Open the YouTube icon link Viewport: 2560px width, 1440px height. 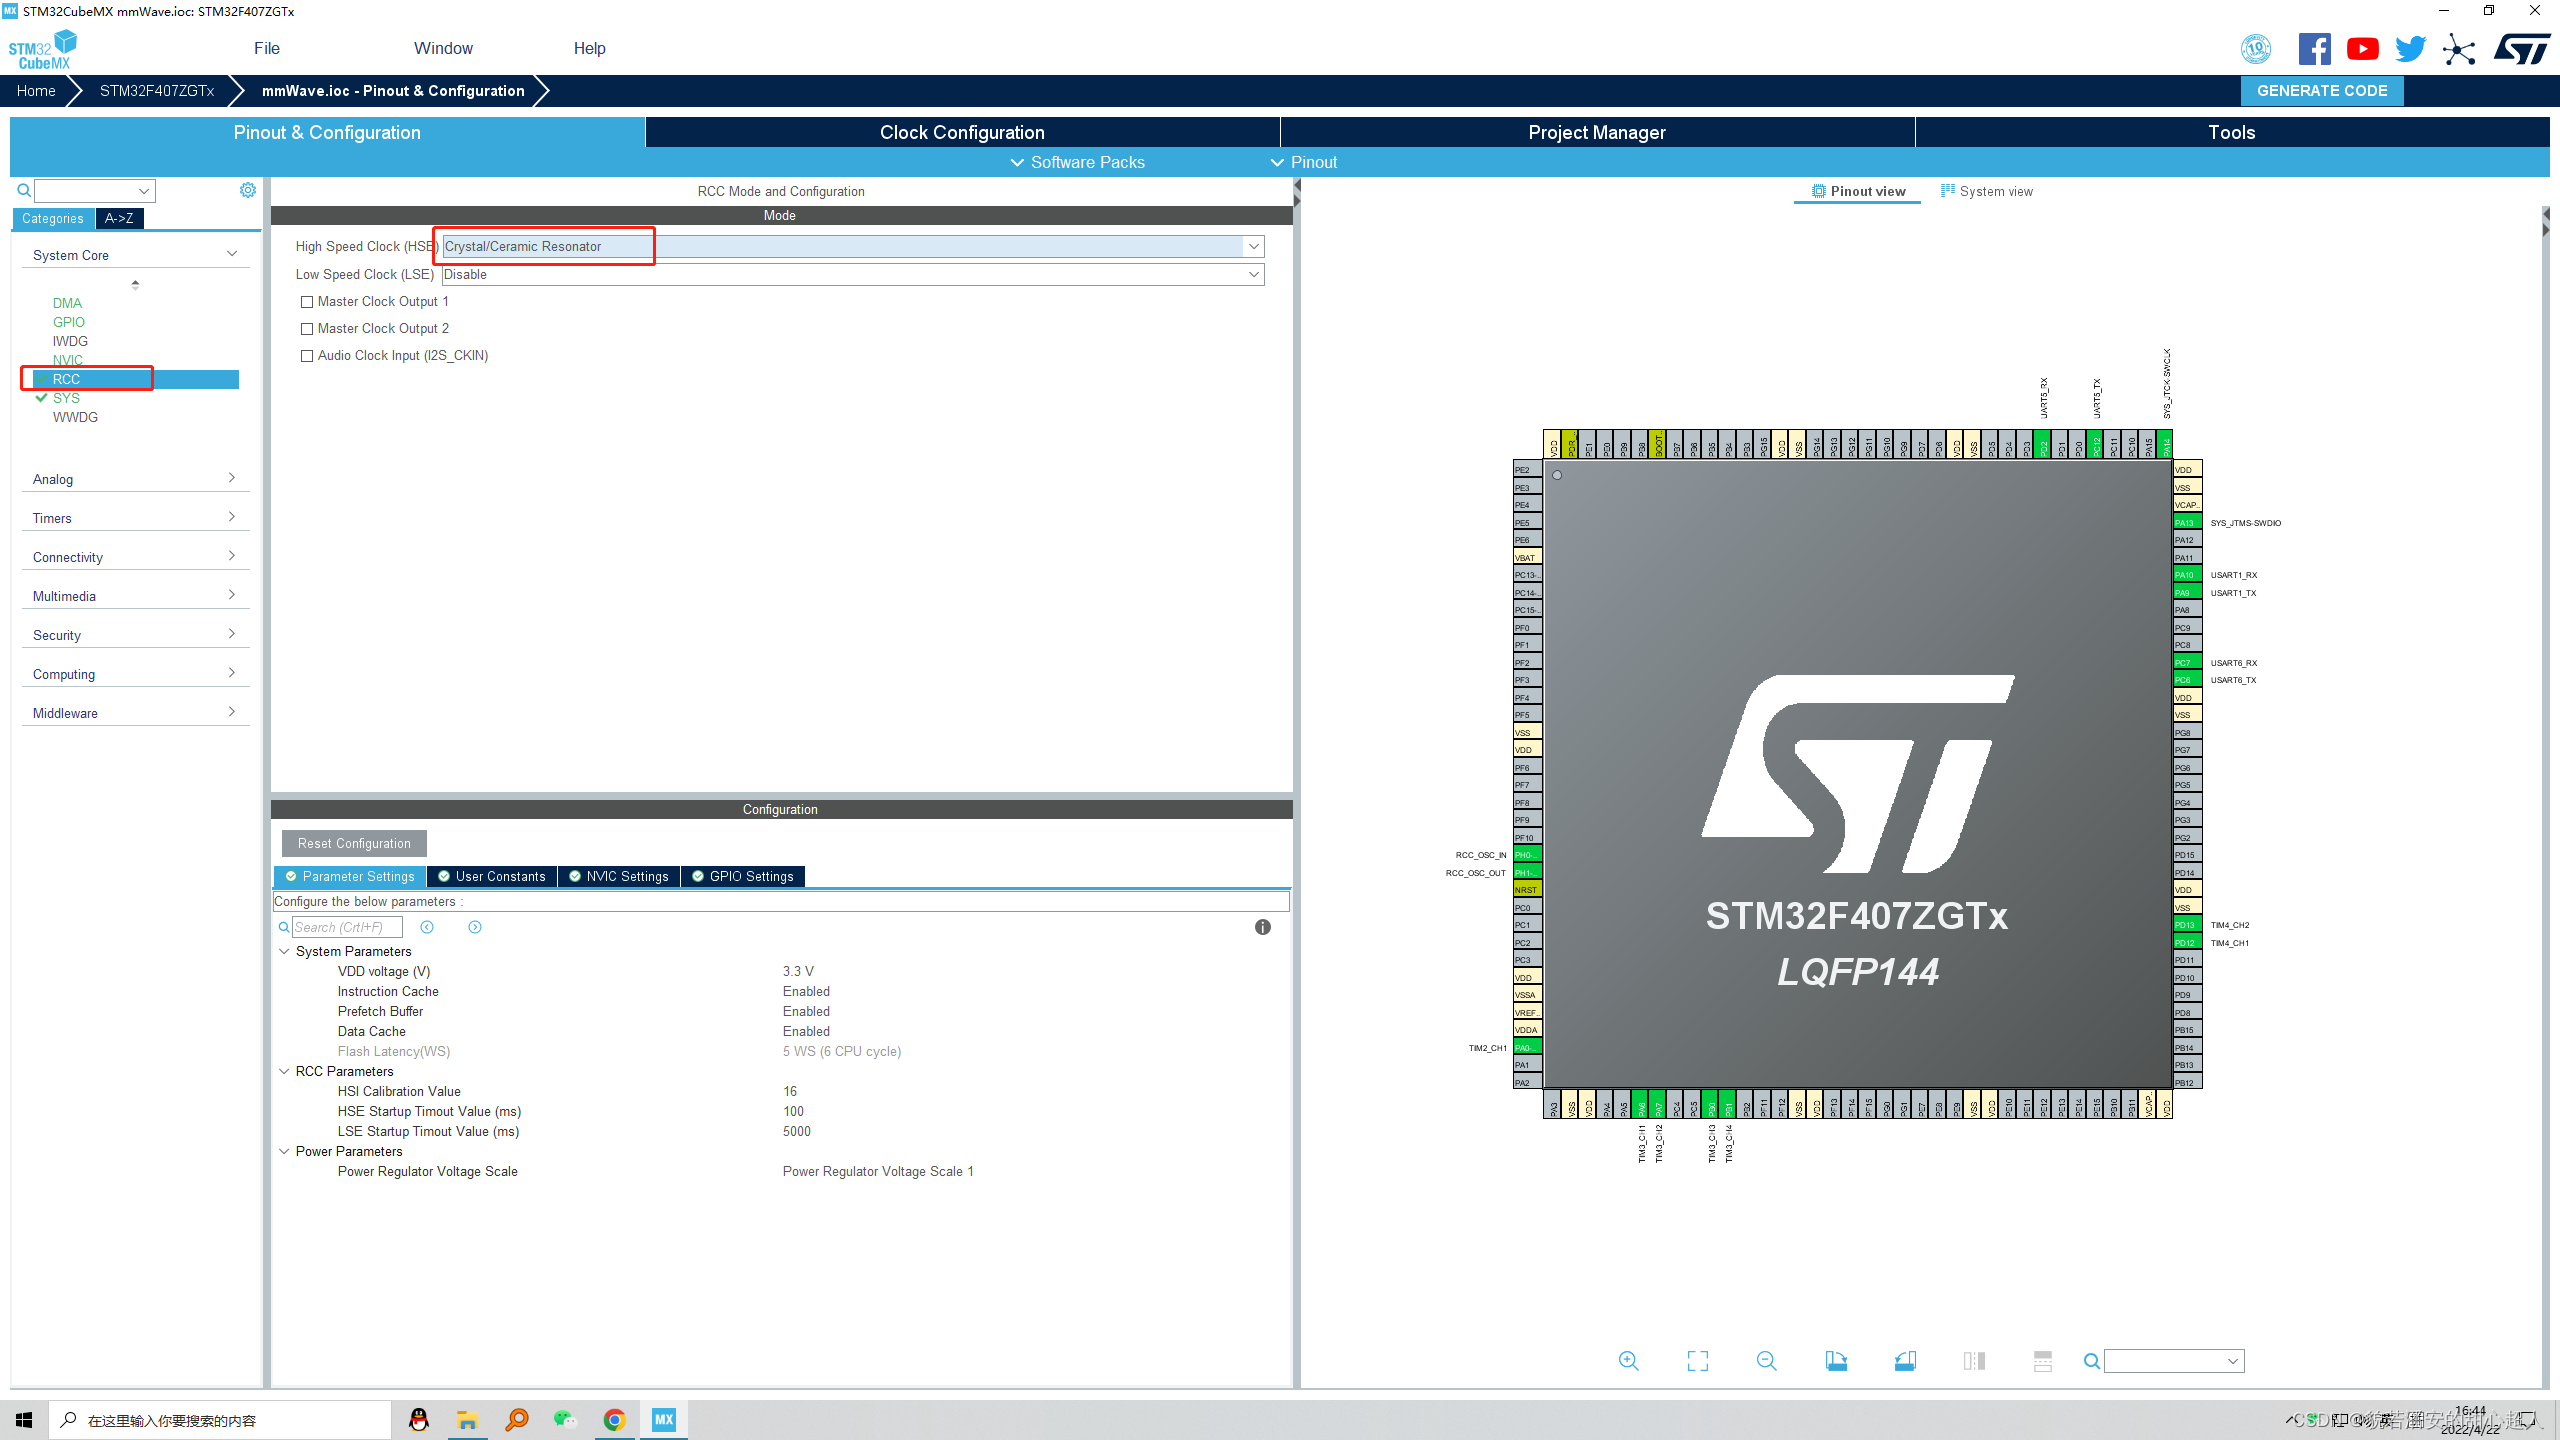click(x=2363, y=49)
